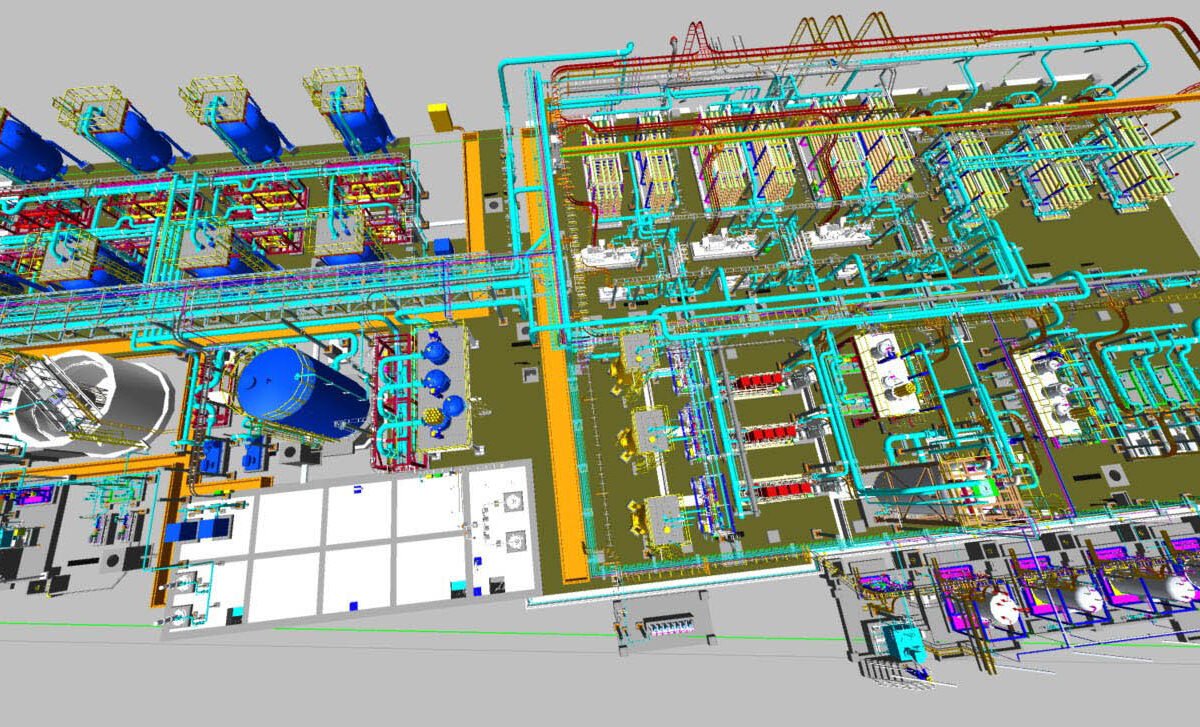Select the leftmost white horizontal drum, bottom right
This screenshot has width=1200, height=727.
coord(1002,606)
